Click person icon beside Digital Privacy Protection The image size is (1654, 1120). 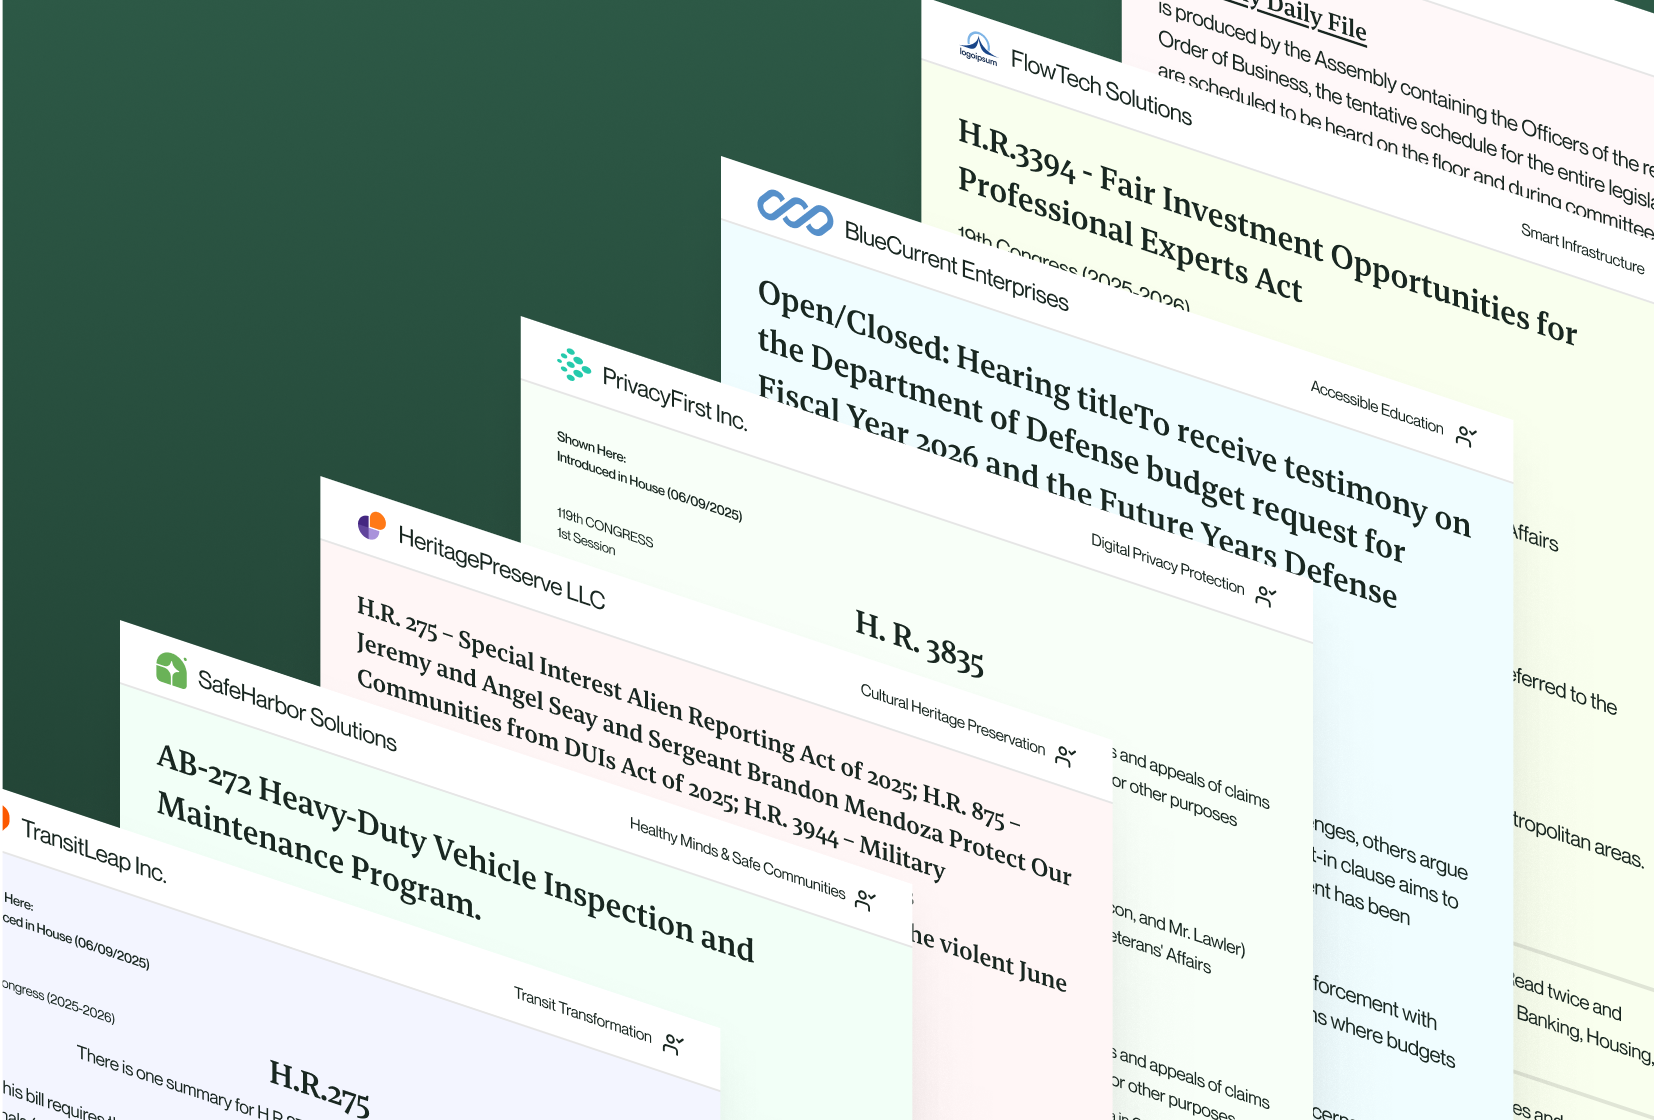click(x=1266, y=596)
